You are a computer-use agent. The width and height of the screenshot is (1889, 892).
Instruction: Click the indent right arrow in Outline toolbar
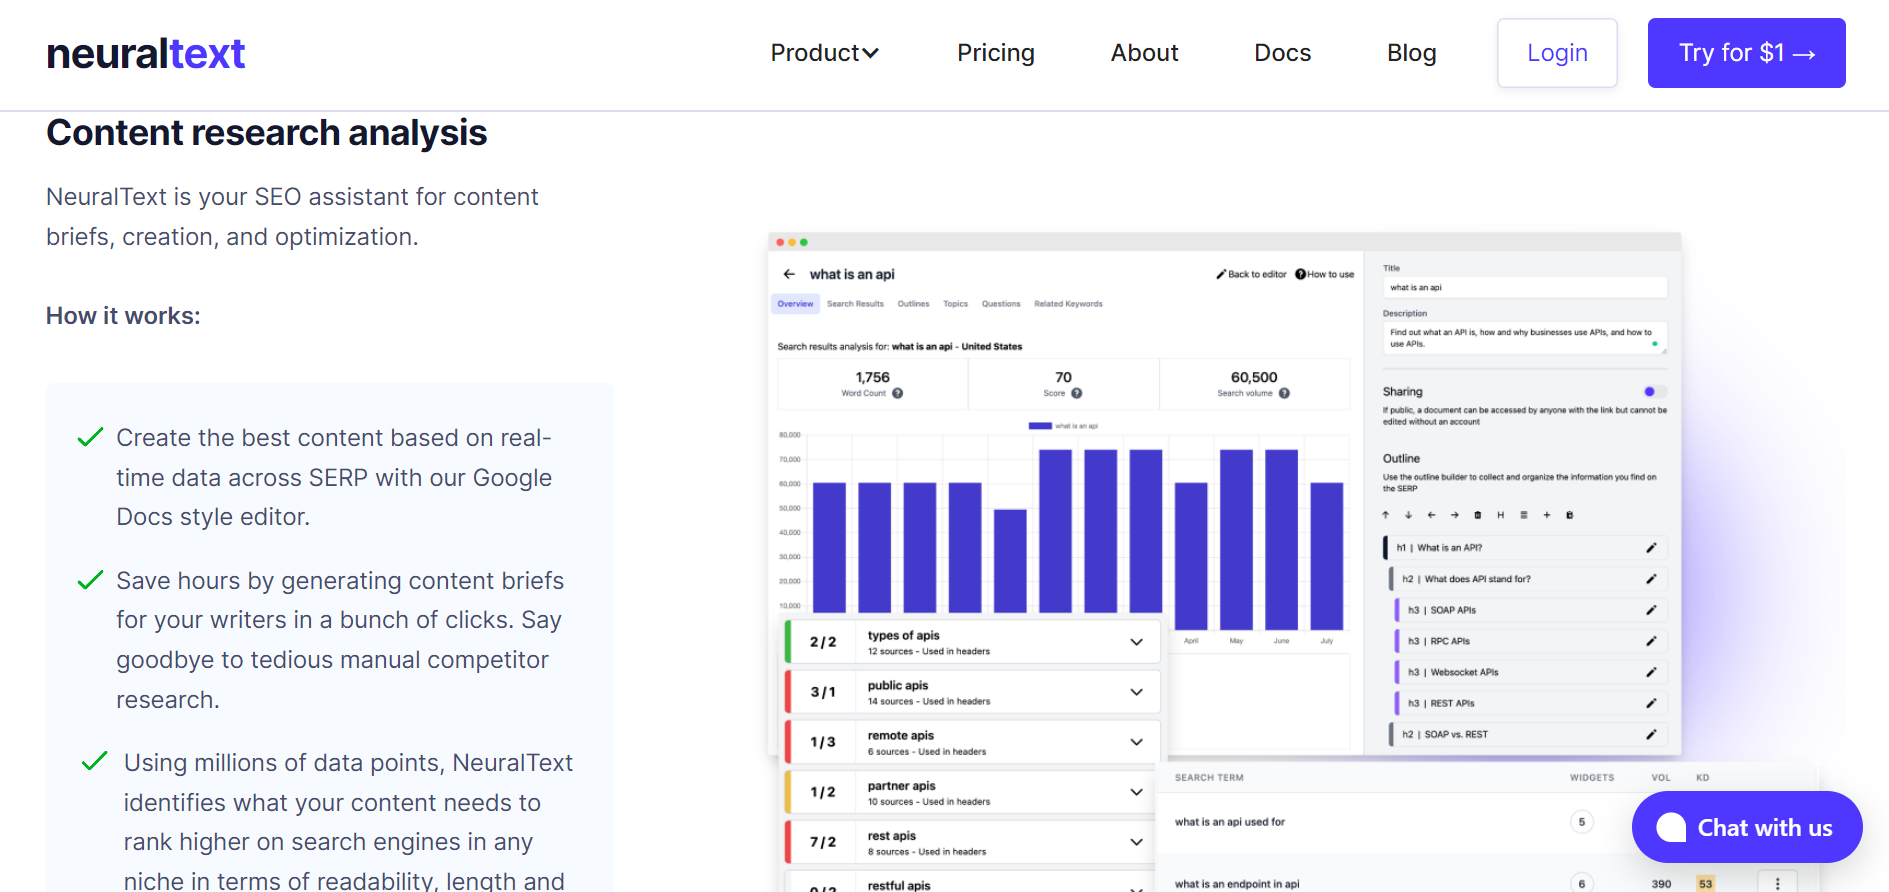point(1454,515)
